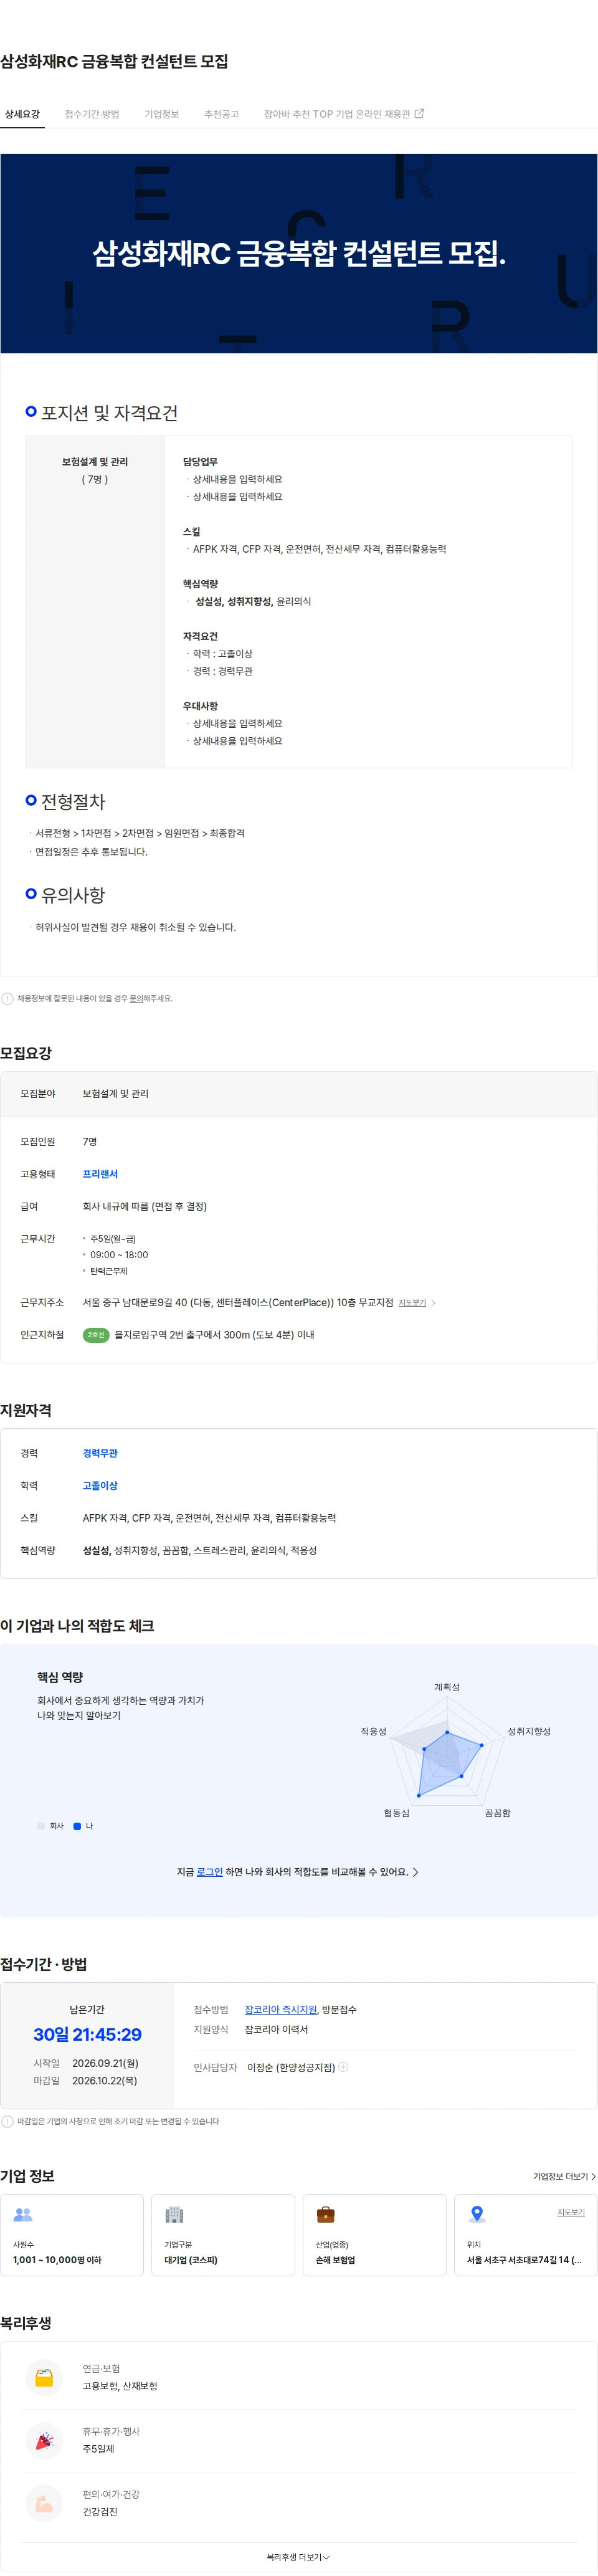598x2576 pixels.
Task: Click the 대기업 (코스피) company type card
Action: (223, 2235)
